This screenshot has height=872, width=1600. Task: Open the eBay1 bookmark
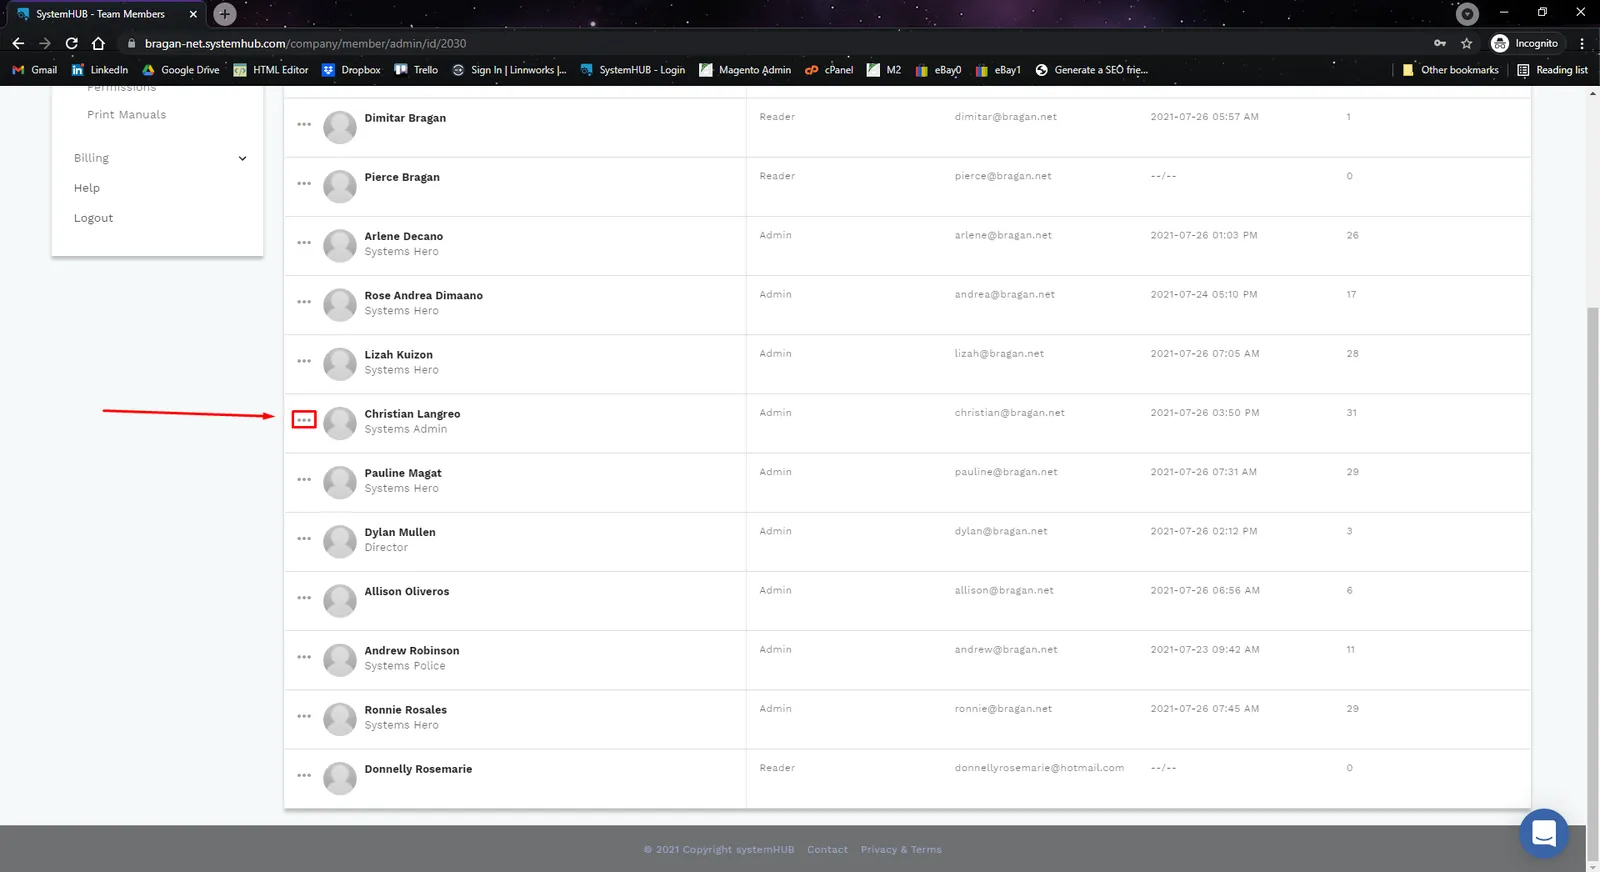pyautogui.click(x=998, y=70)
